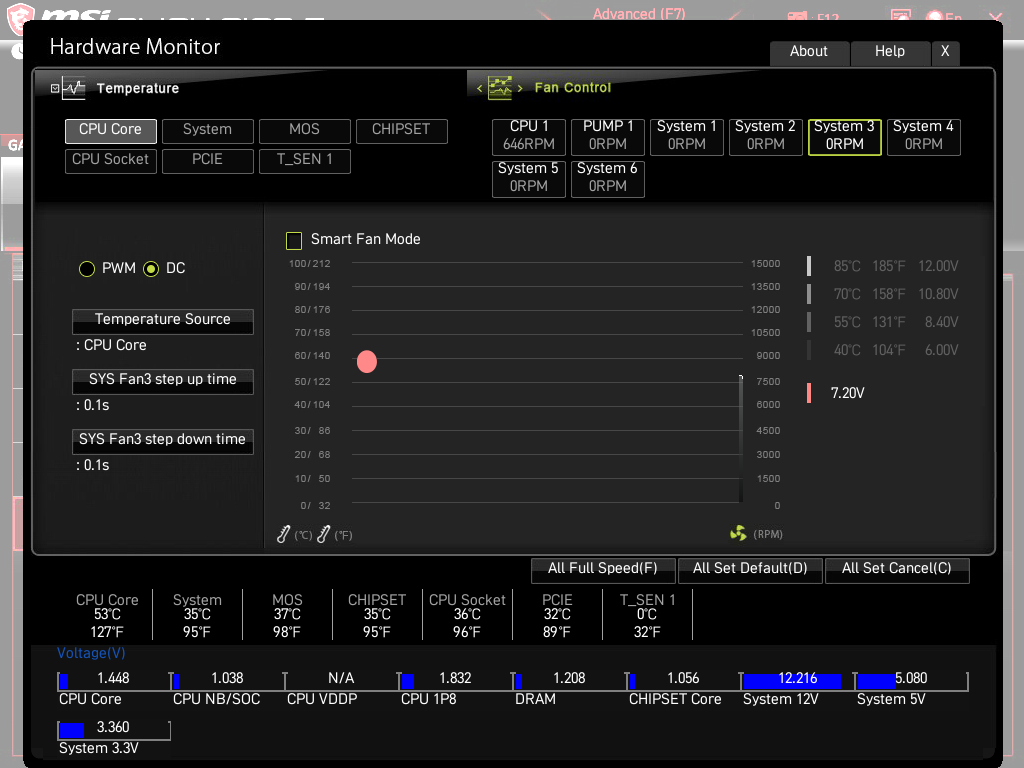Choose the System 4 fan
Viewport: 1024px width, 768px height.
pyautogui.click(x=923, y=136)
